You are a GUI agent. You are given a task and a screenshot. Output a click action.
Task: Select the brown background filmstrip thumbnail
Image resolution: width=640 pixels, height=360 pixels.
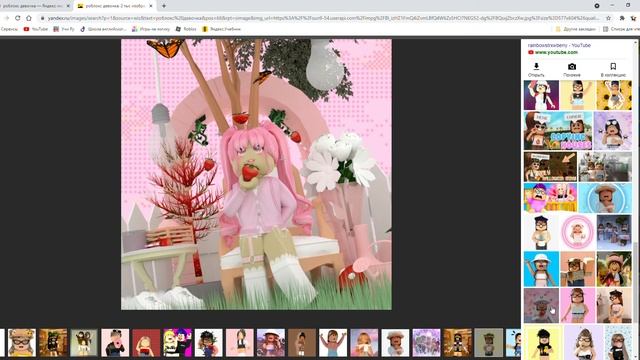coord(302,343)
